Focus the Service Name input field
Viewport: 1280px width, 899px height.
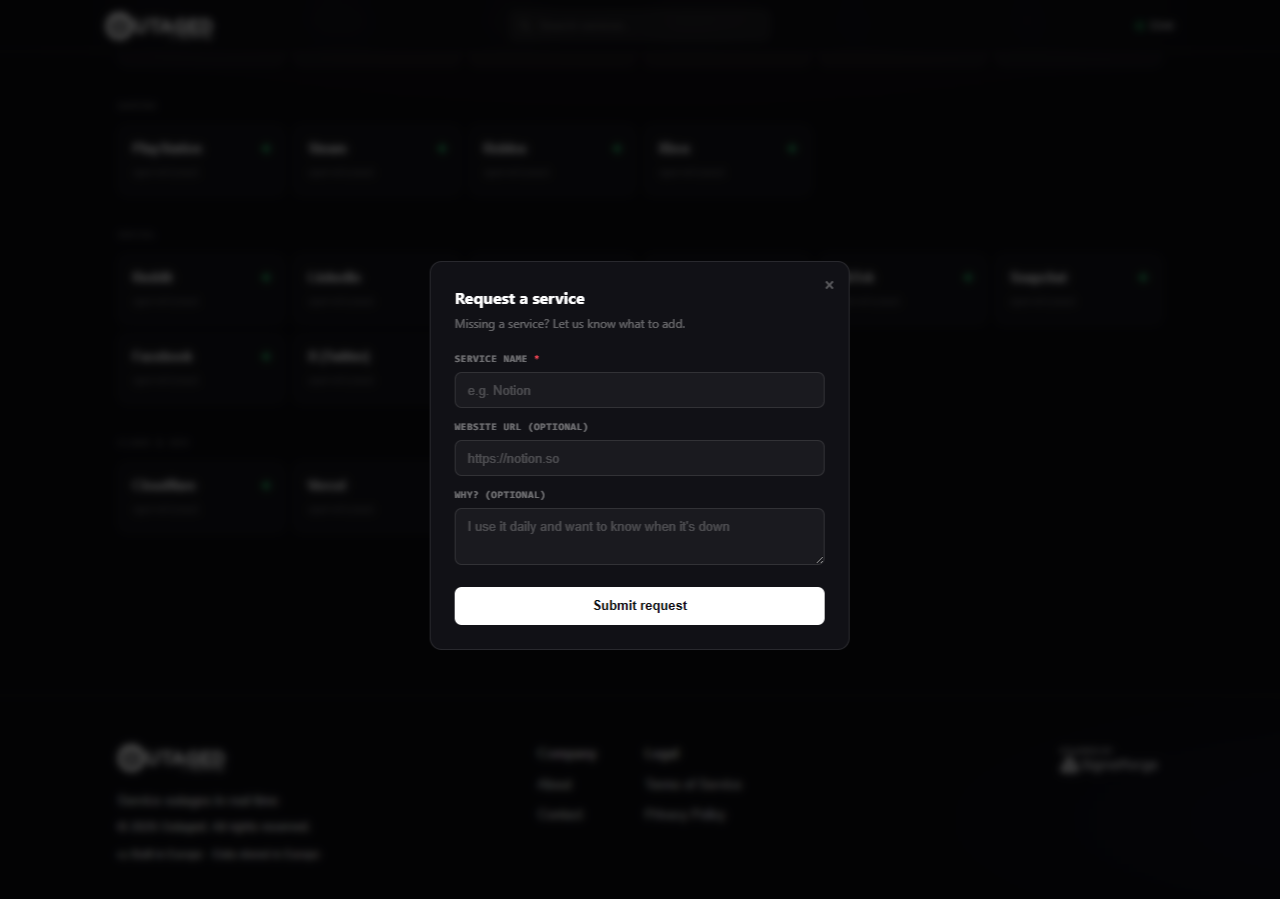639,390
